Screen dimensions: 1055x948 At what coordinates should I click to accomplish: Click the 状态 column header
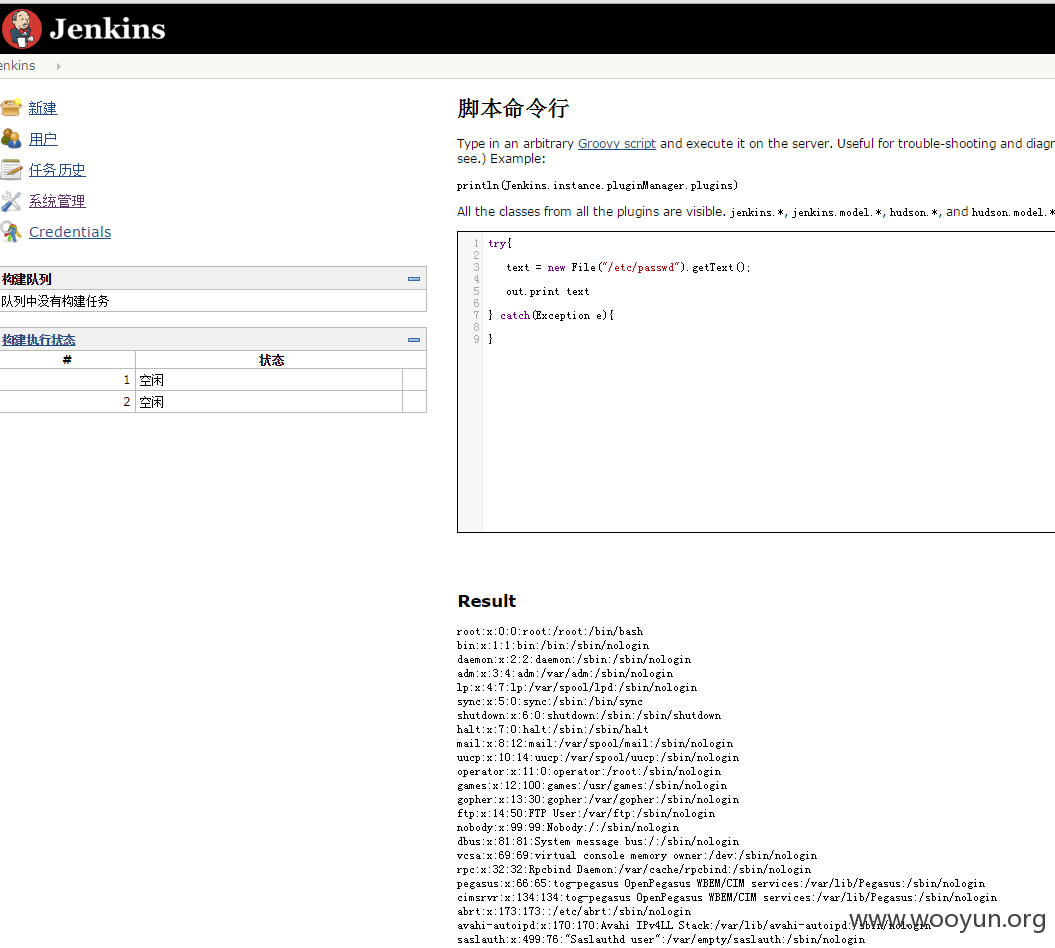click(272, 361)
